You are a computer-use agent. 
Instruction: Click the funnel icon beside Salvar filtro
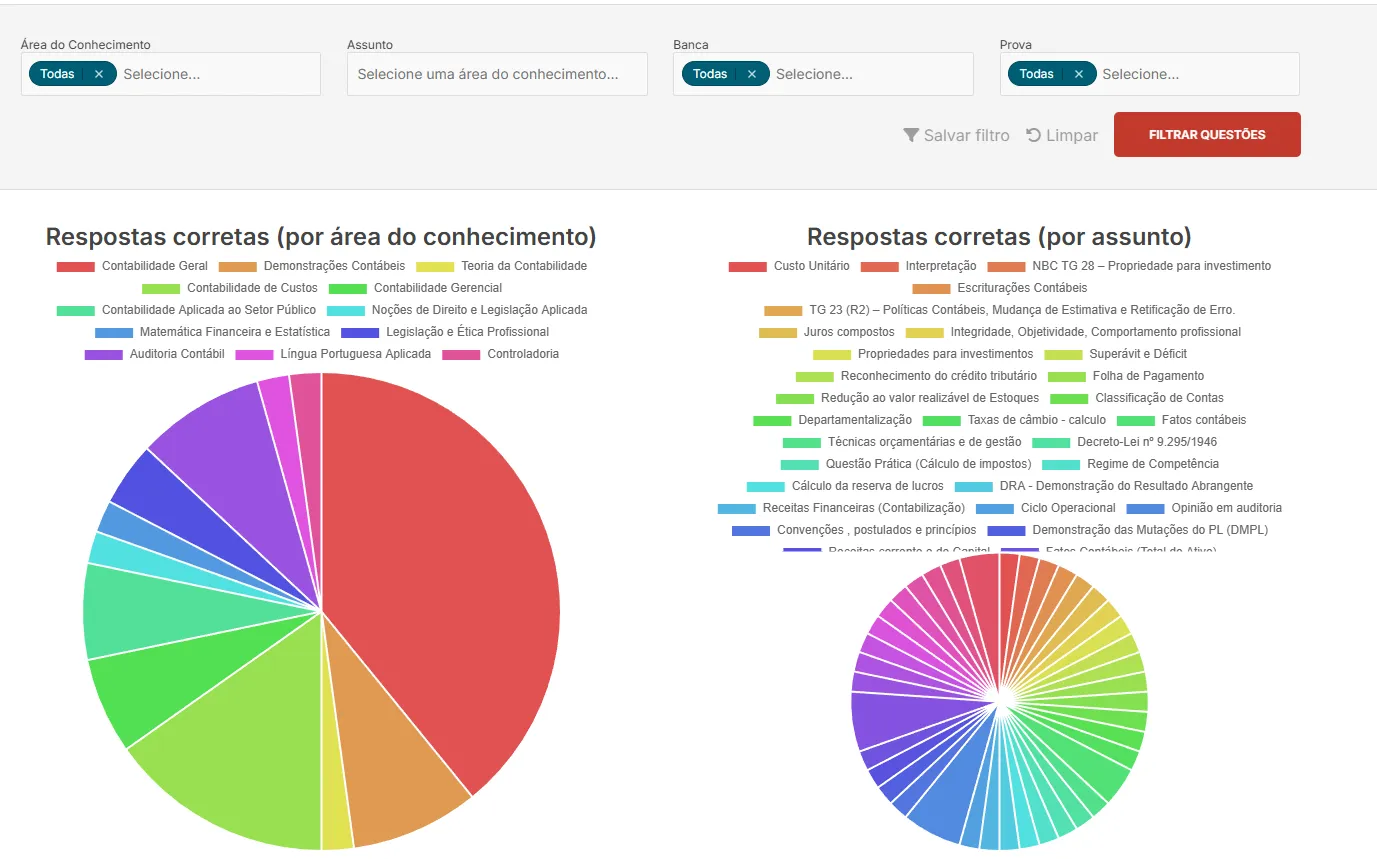pyautogui.click(x=911, y=135)
